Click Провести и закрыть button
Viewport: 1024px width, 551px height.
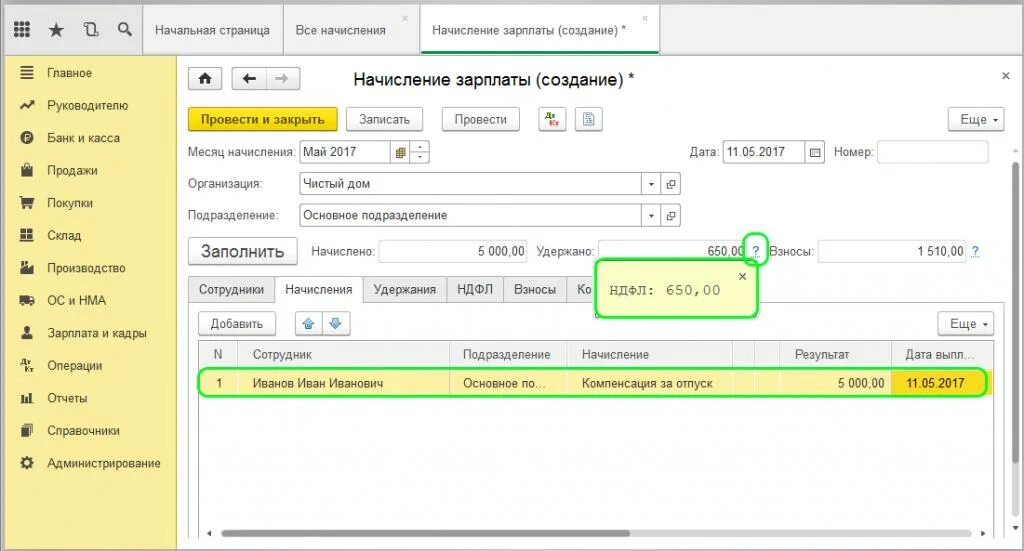(x=263, y=119)
